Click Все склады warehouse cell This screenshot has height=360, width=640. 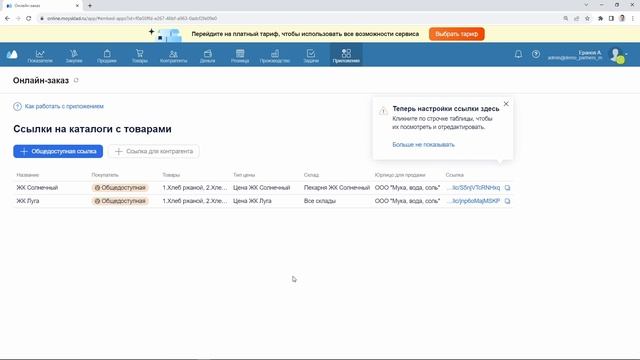point(320,201)
